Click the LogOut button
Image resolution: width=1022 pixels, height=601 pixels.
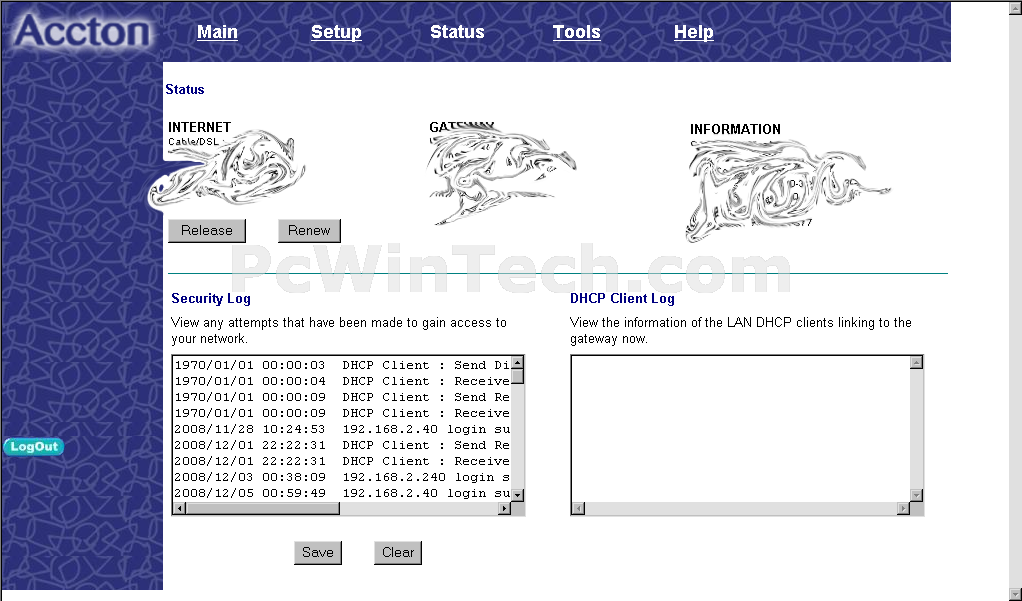click(33, 447)
